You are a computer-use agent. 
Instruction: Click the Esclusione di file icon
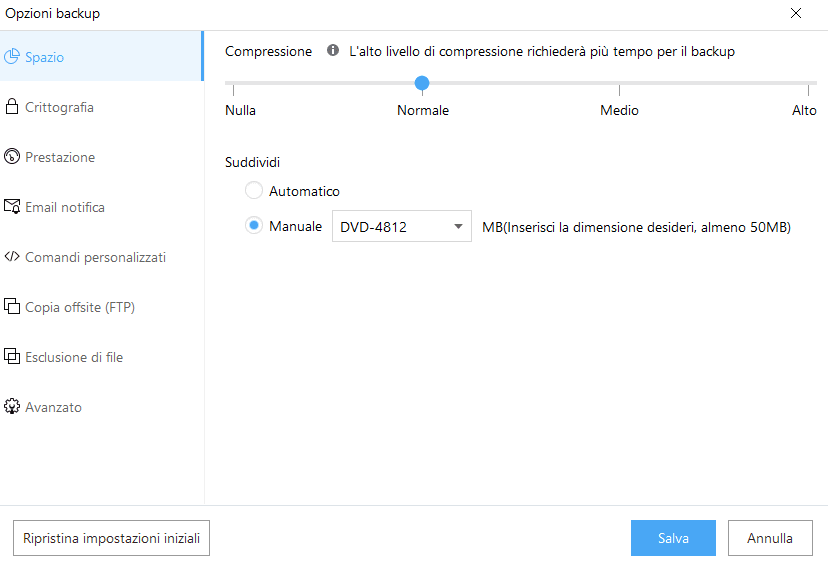pos(12,357)
